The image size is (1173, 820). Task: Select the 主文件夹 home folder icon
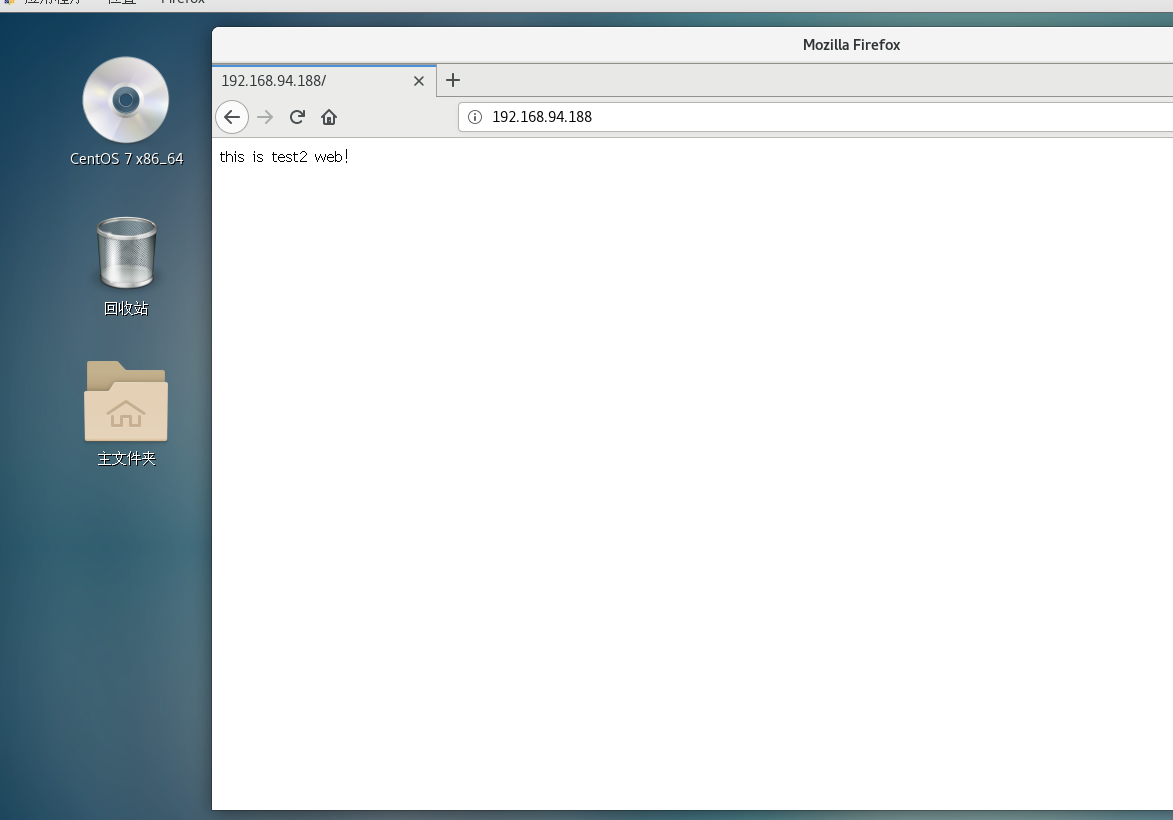coord(126,401)
